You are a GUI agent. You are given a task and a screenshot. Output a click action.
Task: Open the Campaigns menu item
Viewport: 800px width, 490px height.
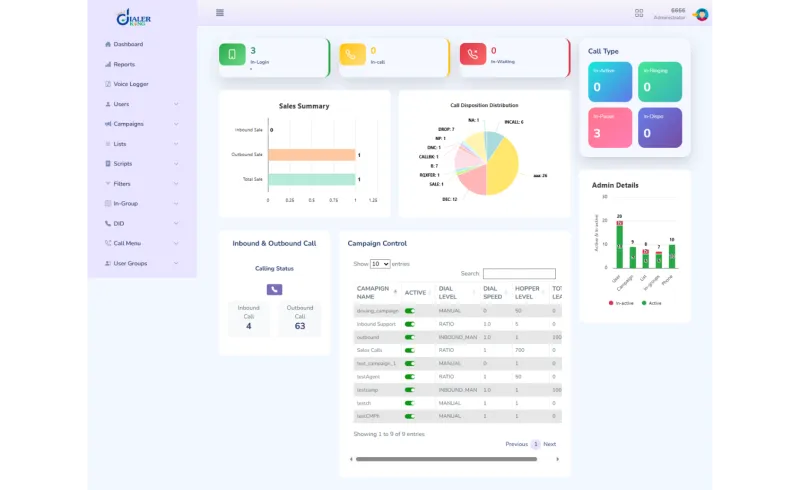click(128, 124)
